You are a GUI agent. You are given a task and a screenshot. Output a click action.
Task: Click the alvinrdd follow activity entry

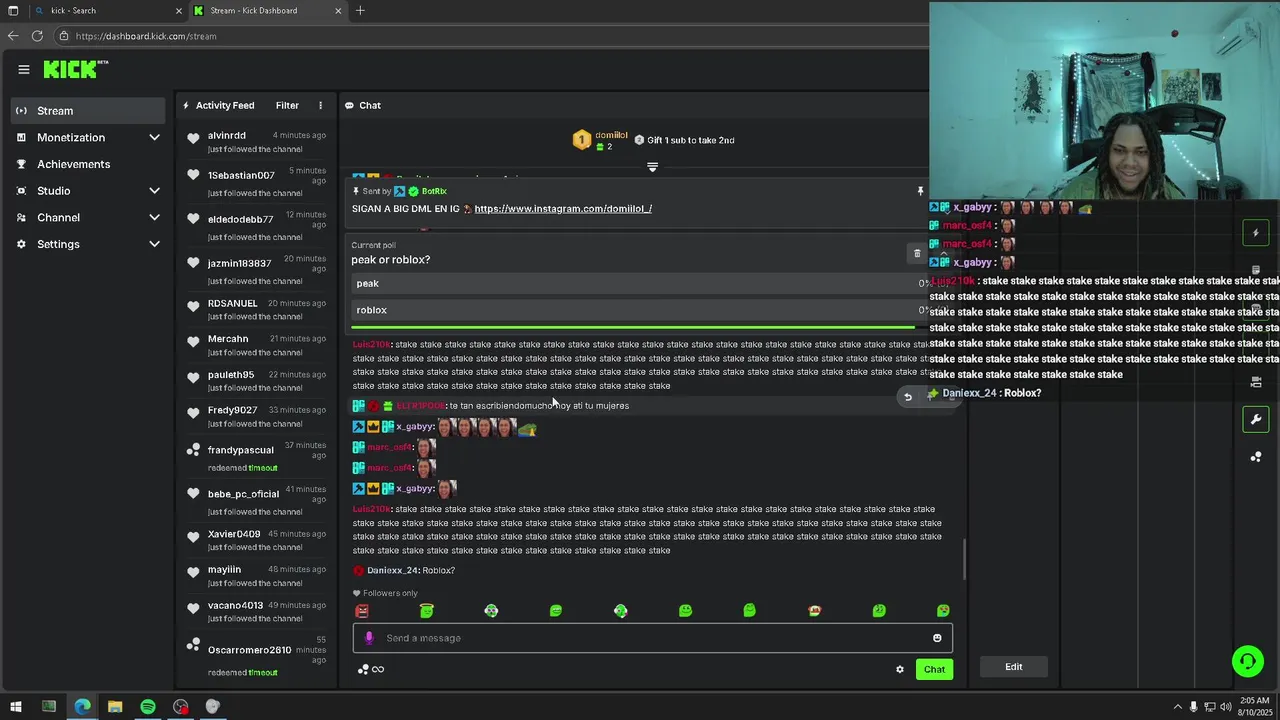click(x=256, y=141)
